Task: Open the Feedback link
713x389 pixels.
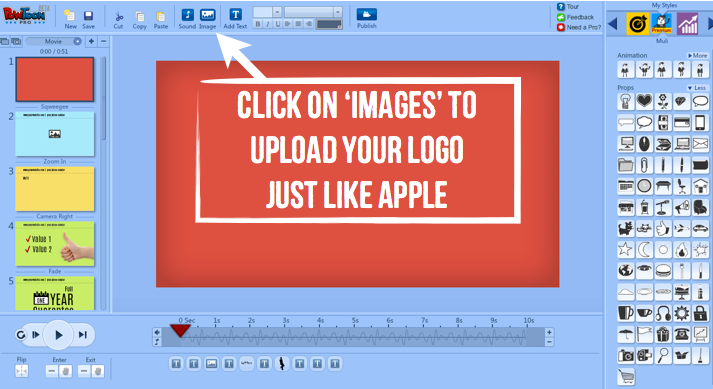Action: tap(575, 17)
